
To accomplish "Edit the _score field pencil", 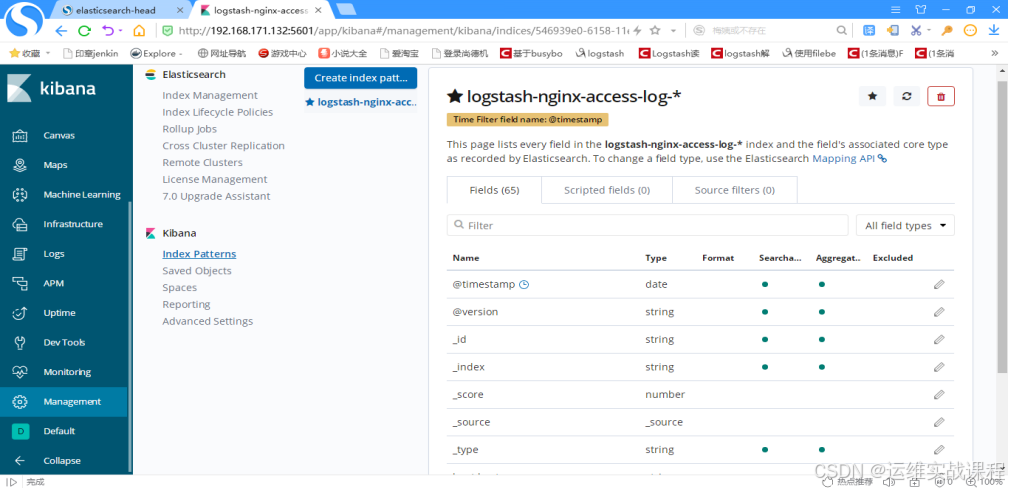I will pyautogui.click(x=939, y=395).
